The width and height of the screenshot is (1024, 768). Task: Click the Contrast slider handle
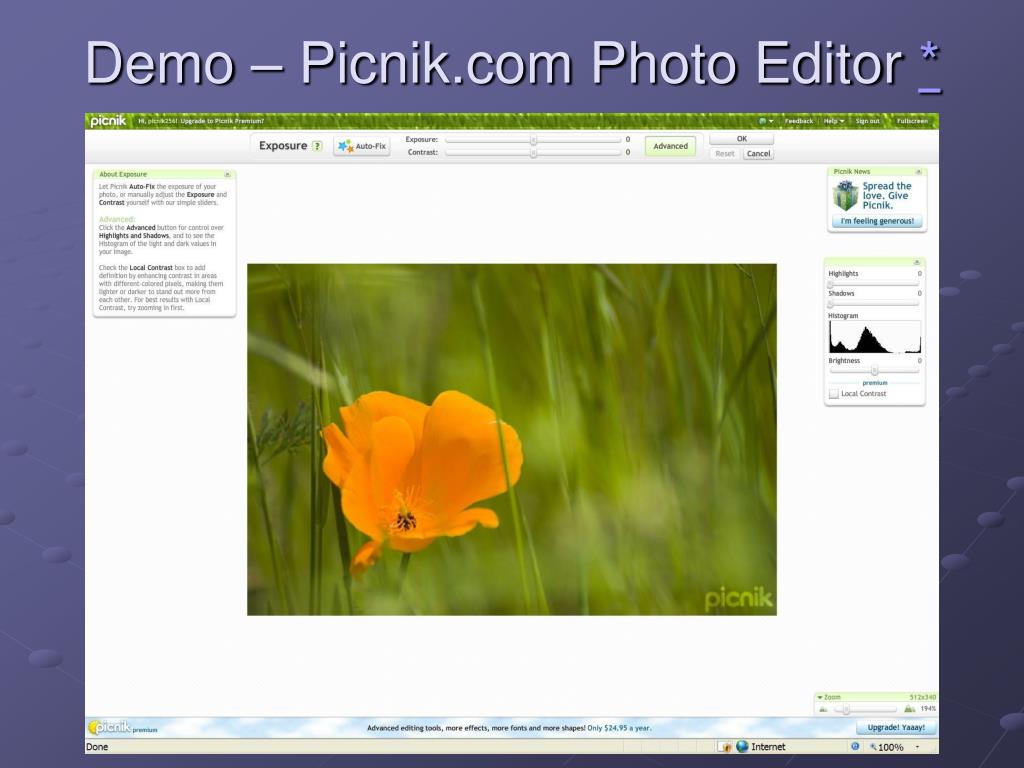(533, 152)
